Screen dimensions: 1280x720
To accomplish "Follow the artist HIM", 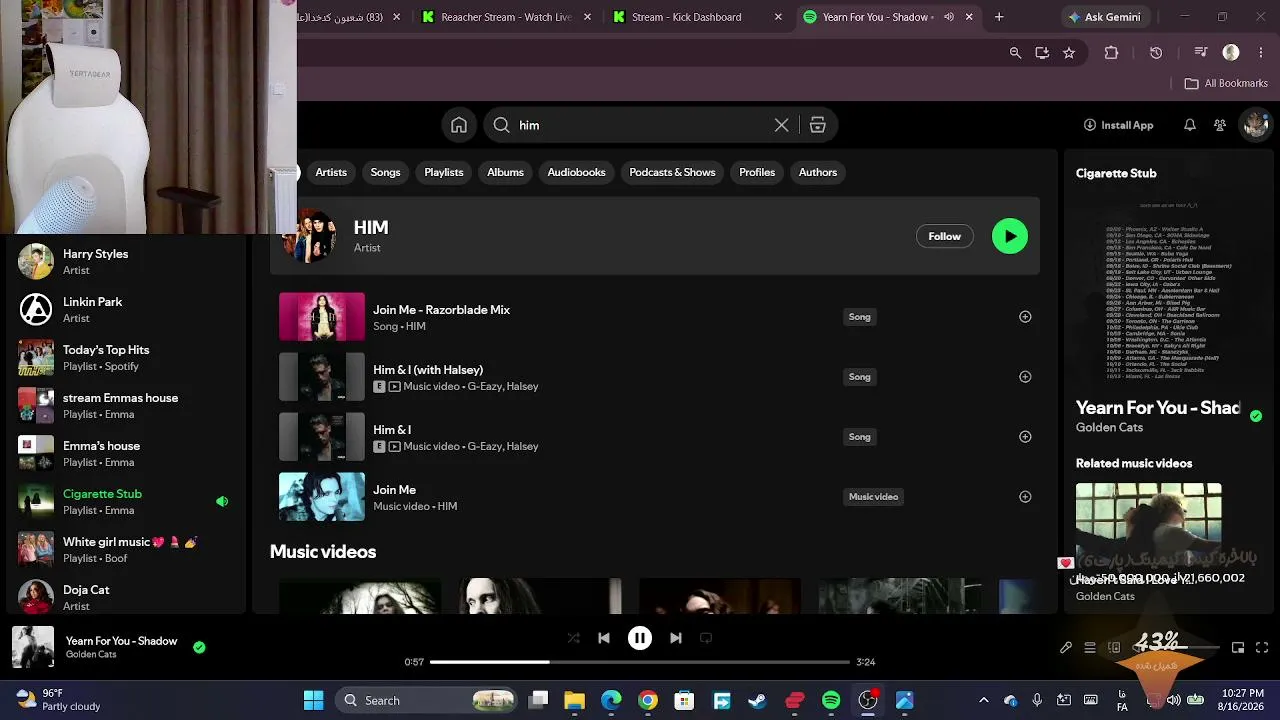I will (944, 236).
